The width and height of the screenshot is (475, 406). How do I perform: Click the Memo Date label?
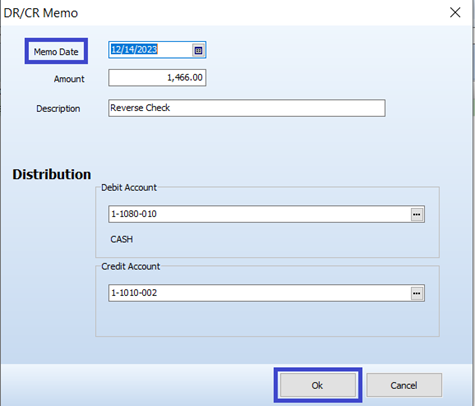coord(56,52)
